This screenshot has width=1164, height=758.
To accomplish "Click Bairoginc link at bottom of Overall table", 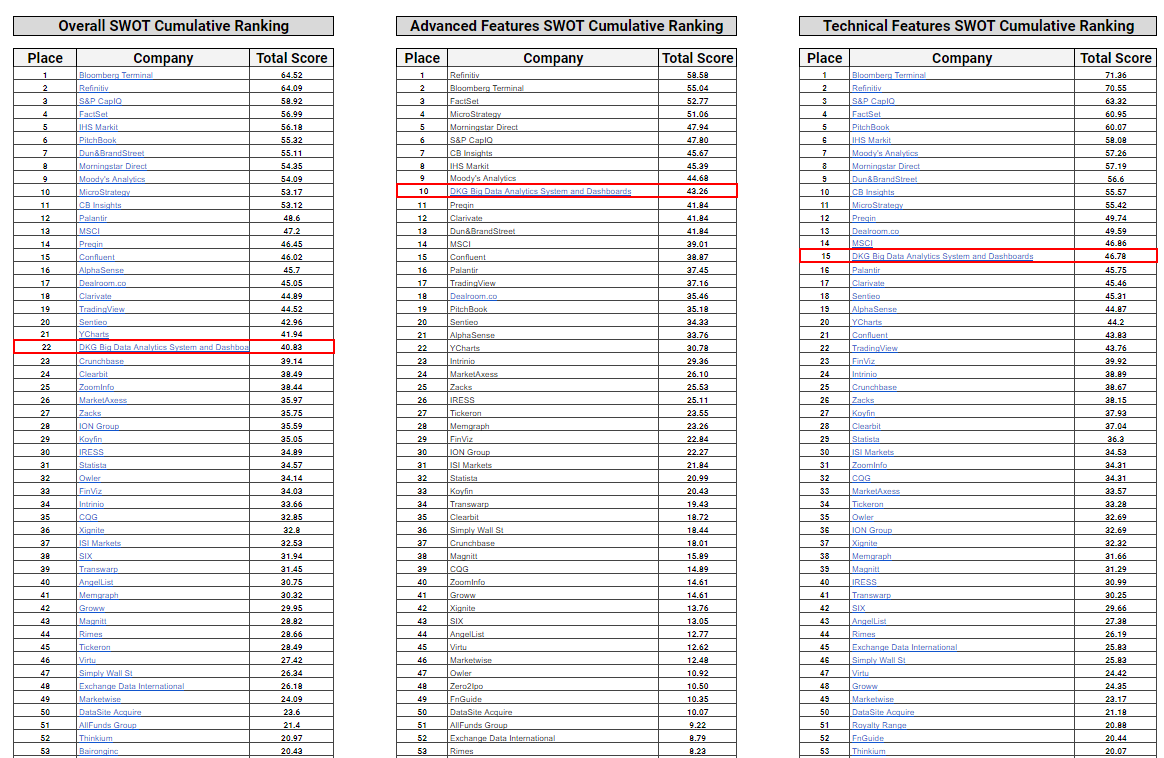I will point(98,751).
